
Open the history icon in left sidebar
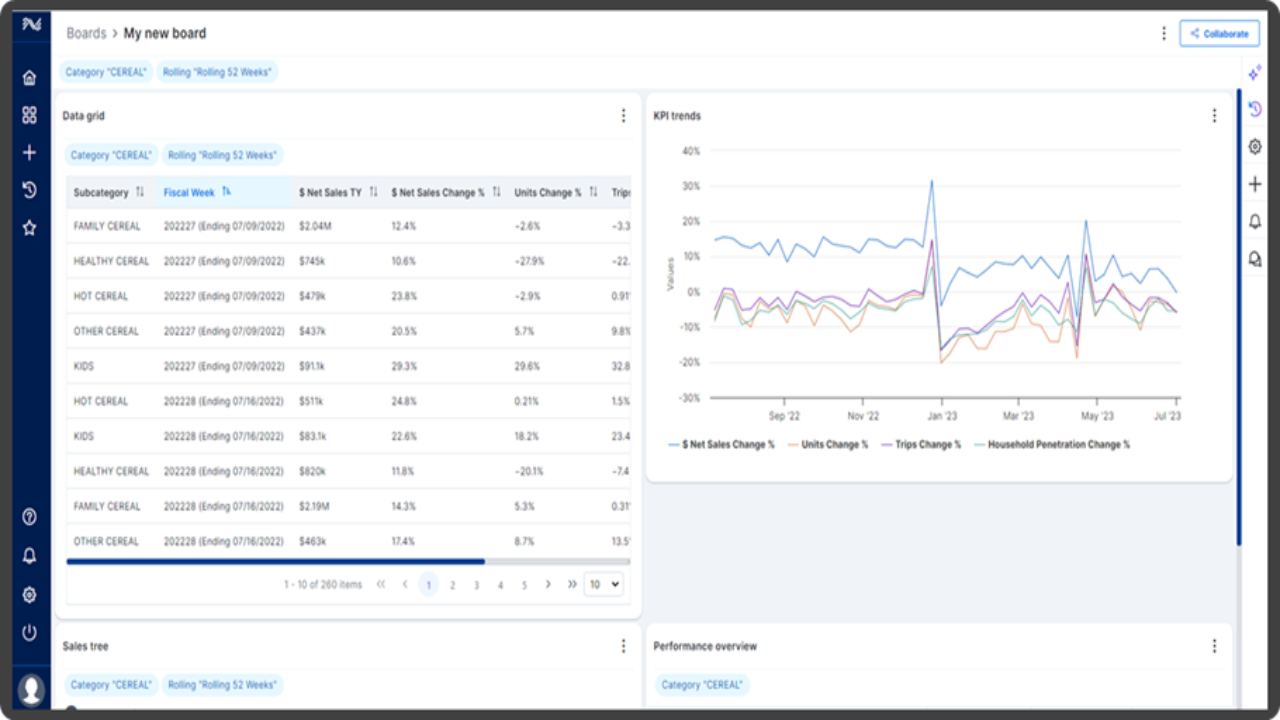pos(29,190)
